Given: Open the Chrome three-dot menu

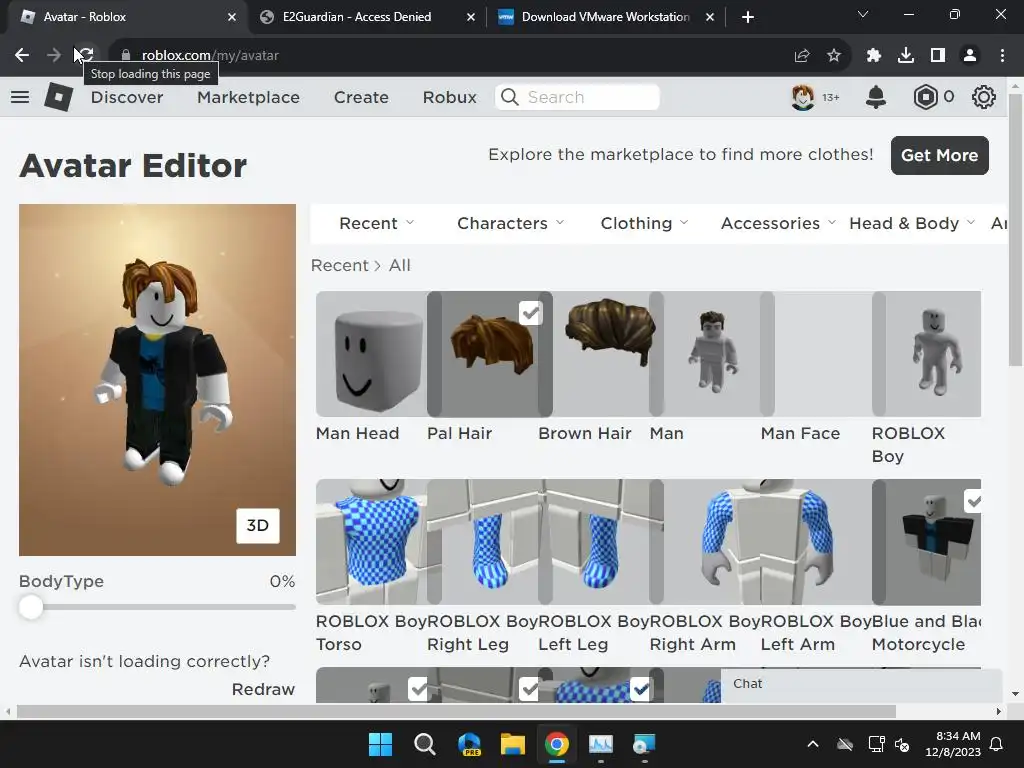Looking at the screenshot, I should tap(1002, 56).
